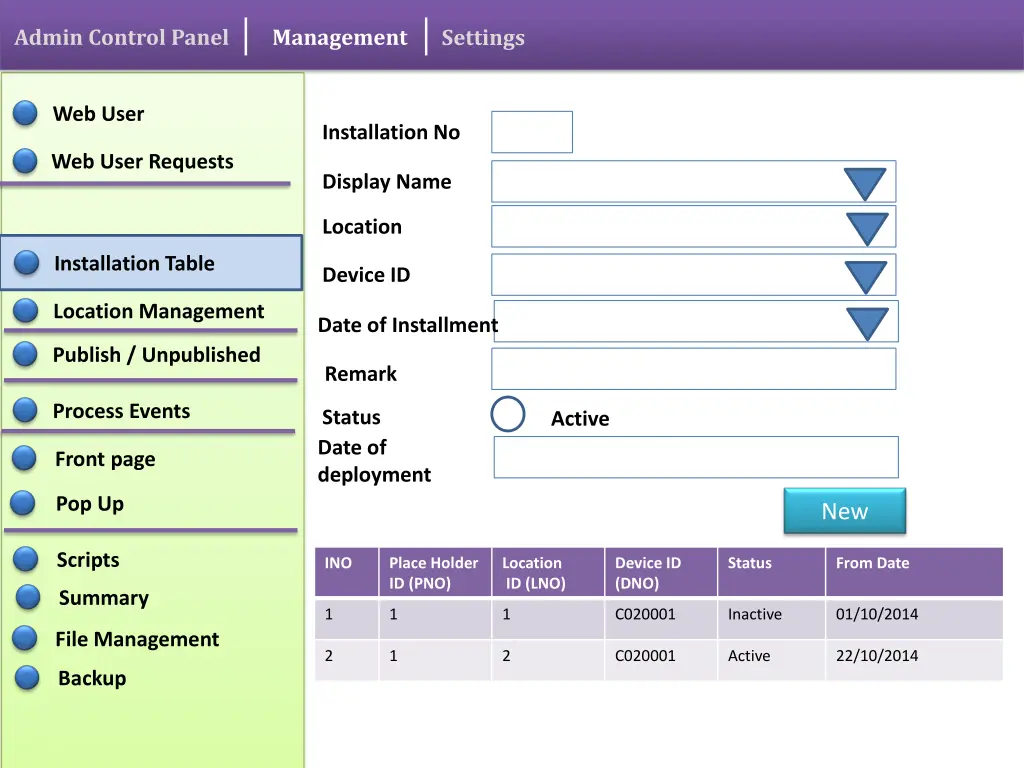The height and width of the screenshot is (768, 1024).
Task: Click the blue bullet icon beside Web User
Action: [x=26, y=114]
